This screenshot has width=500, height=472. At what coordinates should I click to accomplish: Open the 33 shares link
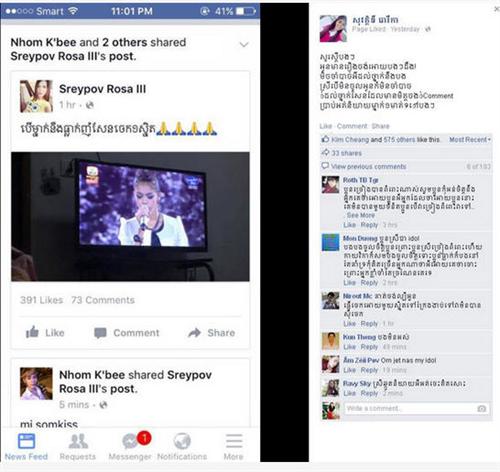[346, 153]
